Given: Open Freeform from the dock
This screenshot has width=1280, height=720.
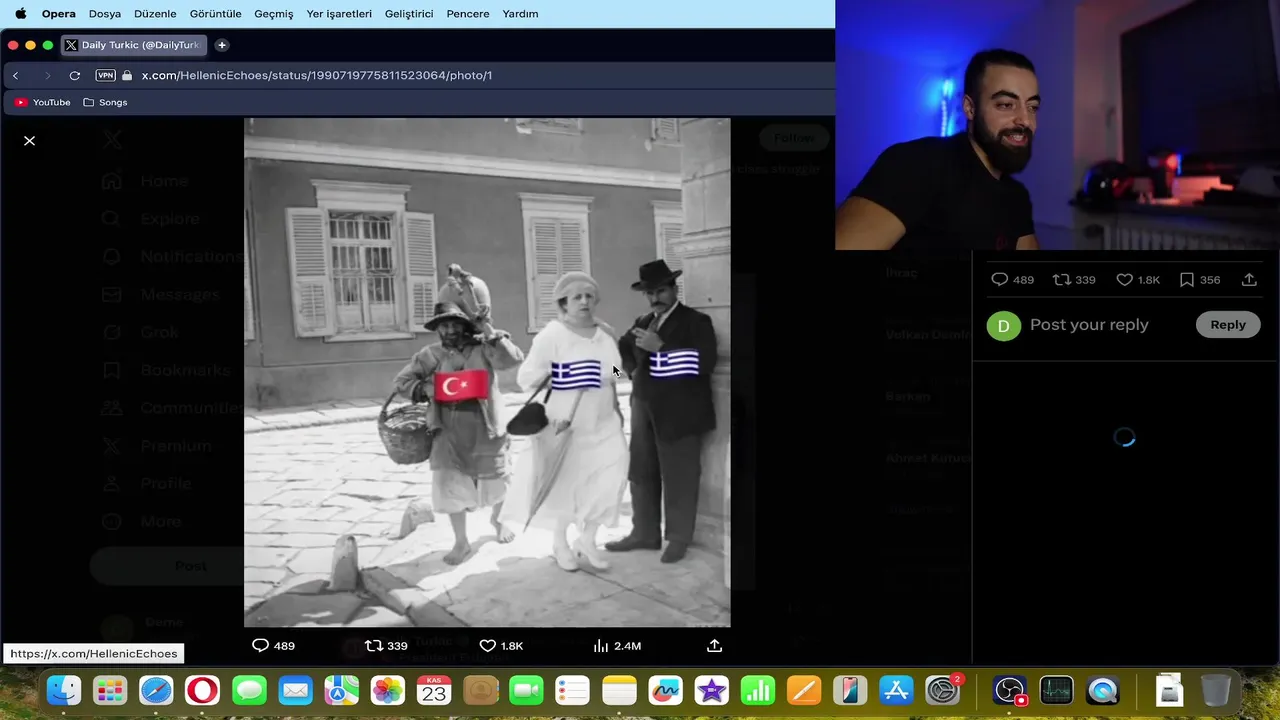Looking at the screenshot, I should point(665,690).
